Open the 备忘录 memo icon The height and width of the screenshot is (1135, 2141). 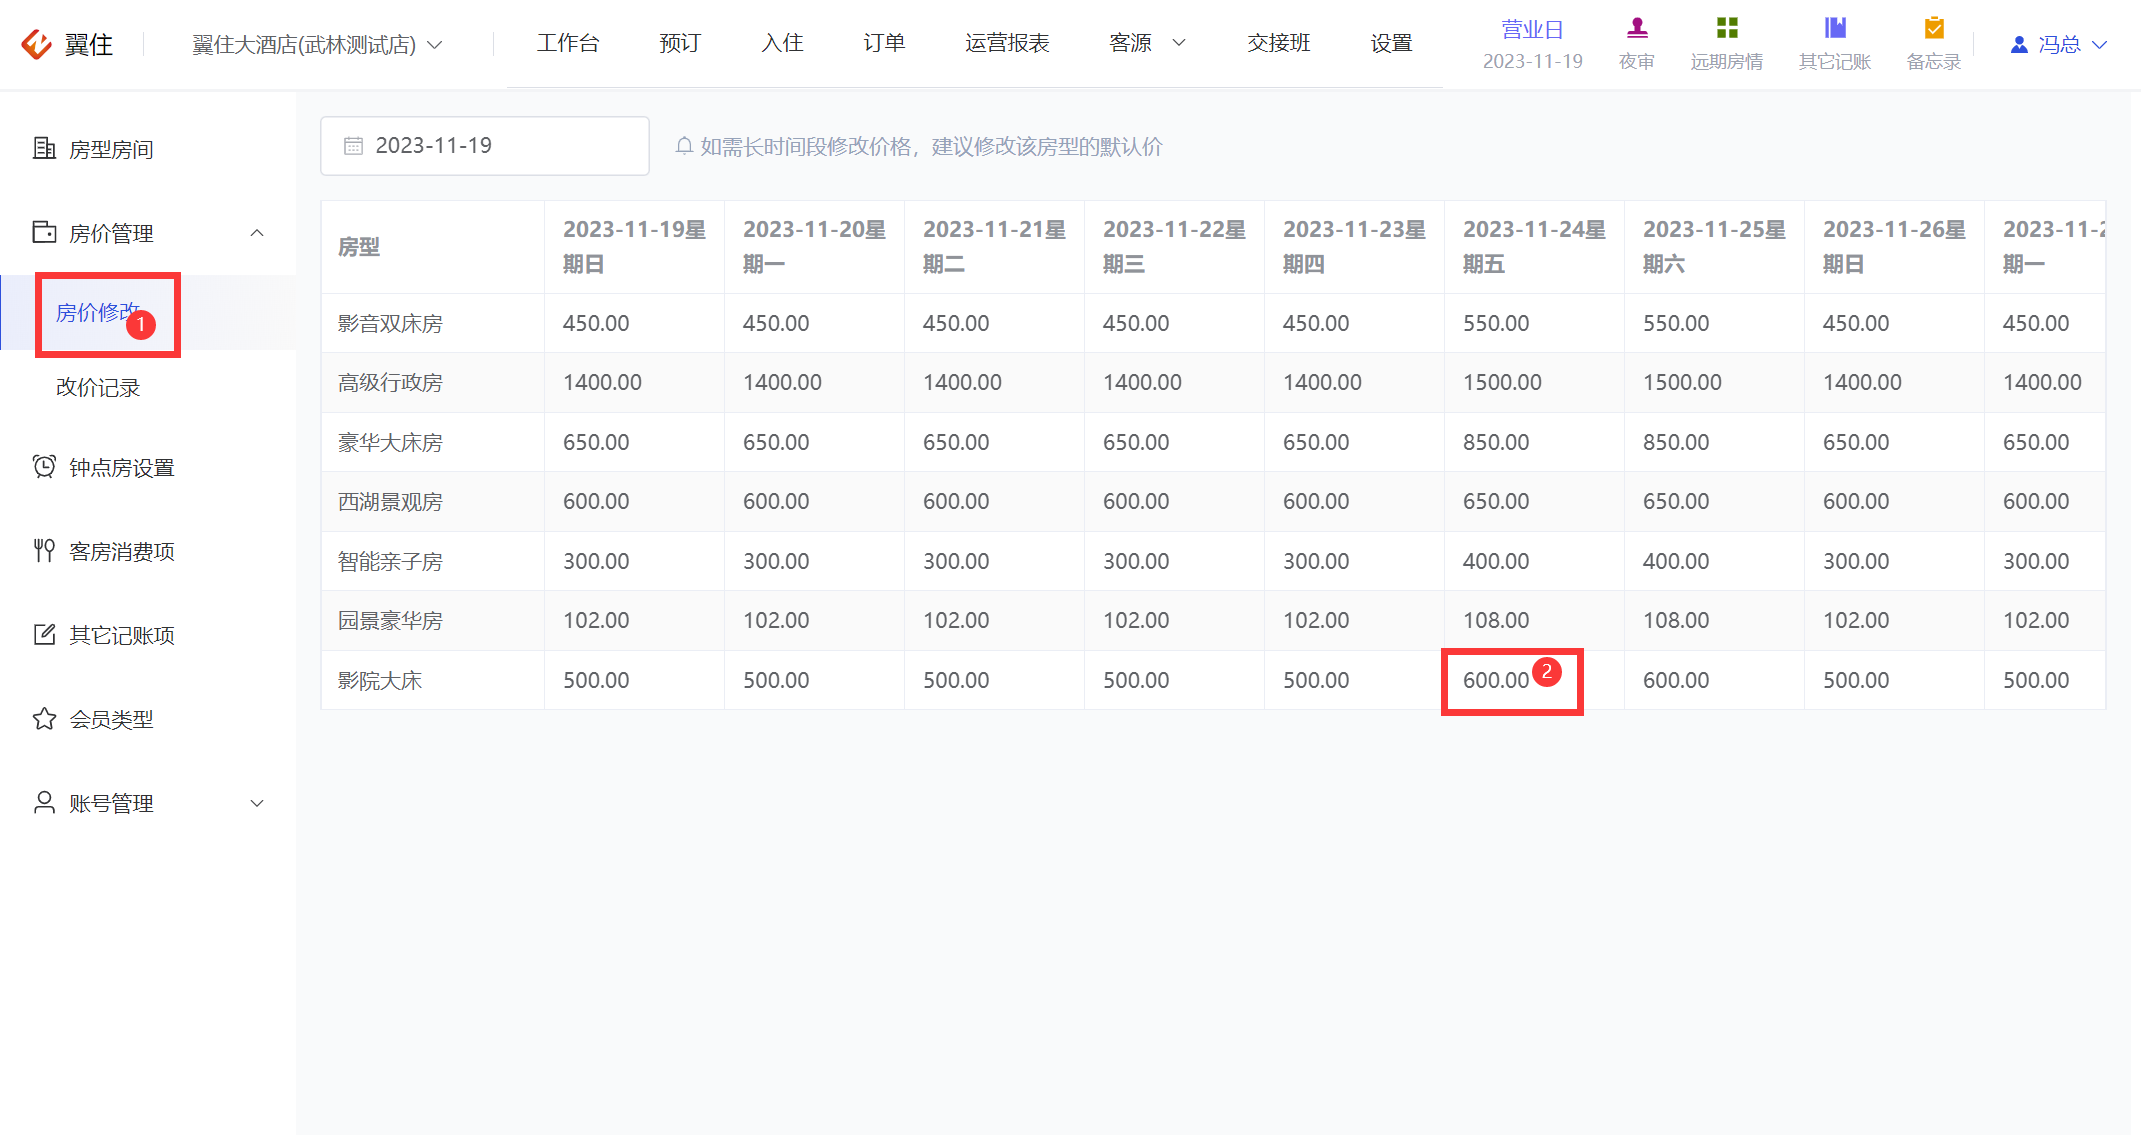pyautogui.click(x=1934, y=28)
